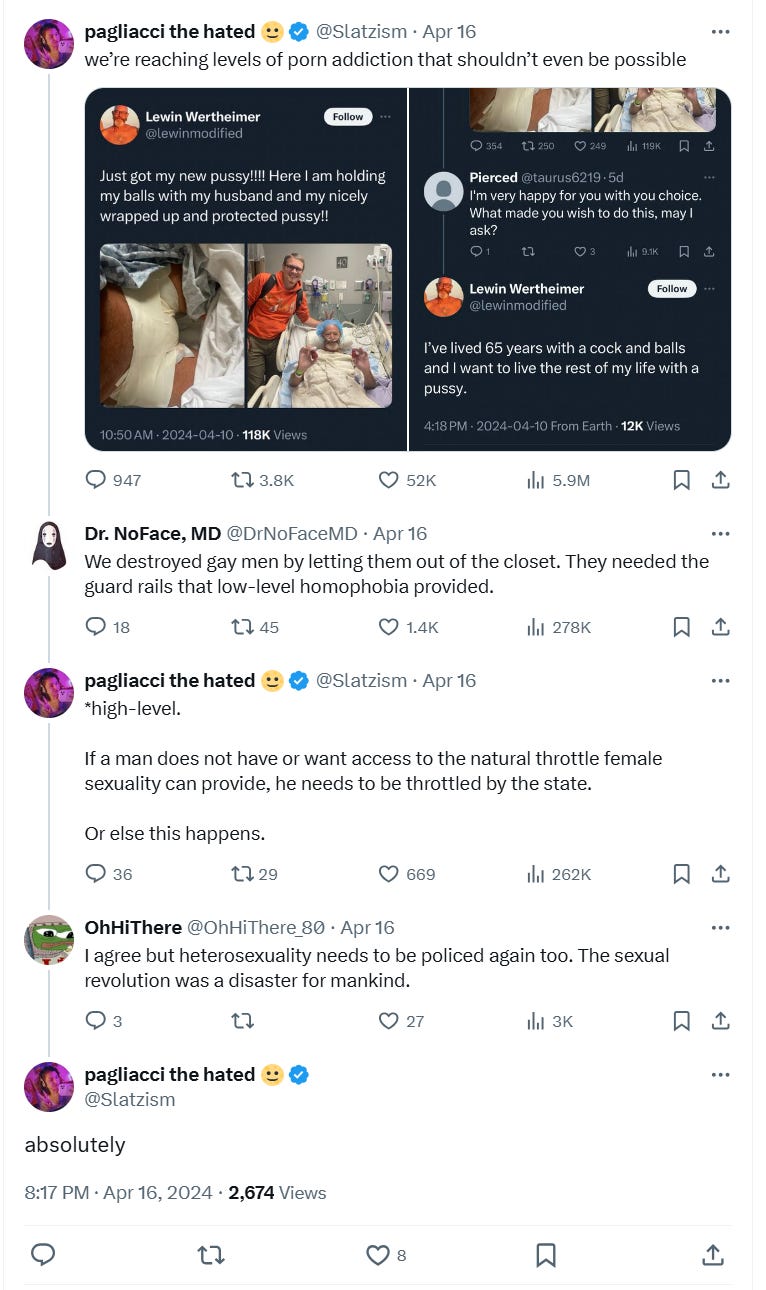Screen dimensions: 766x1290
Task: Bookmark the top post with 5.9M views
Action: point(681,480)
